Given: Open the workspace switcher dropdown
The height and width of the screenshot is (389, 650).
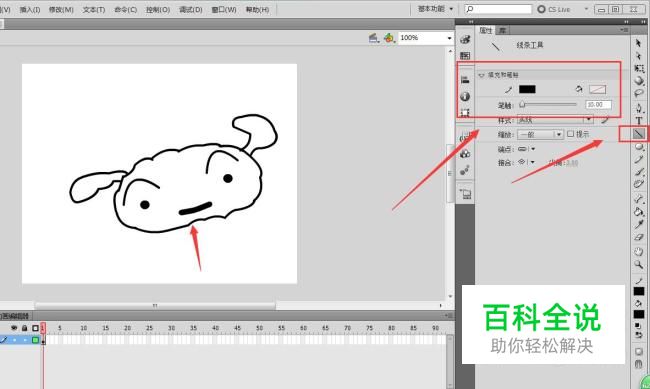Looking at the screenshot, I should [x=435, y=9].
